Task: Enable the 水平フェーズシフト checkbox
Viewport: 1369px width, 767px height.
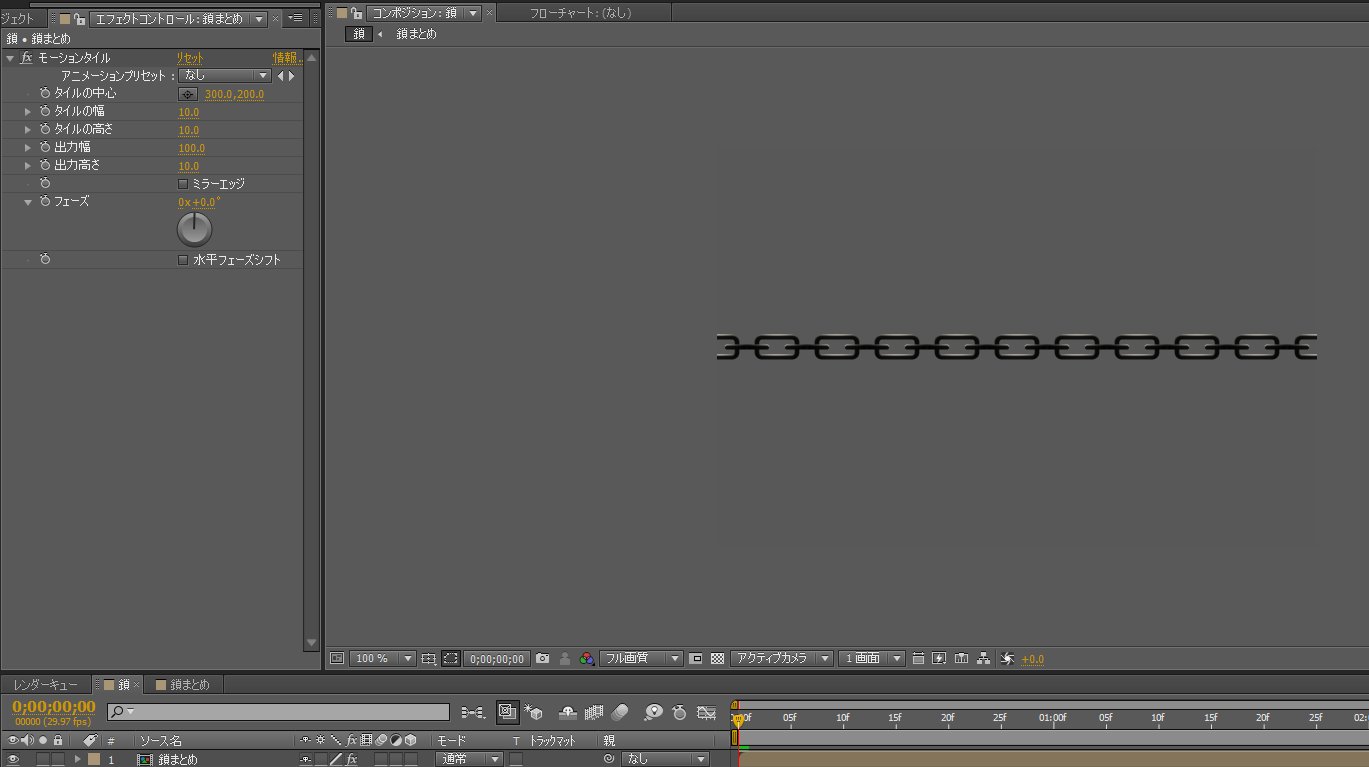Action: pyautogui.click(x=183, y=260)
